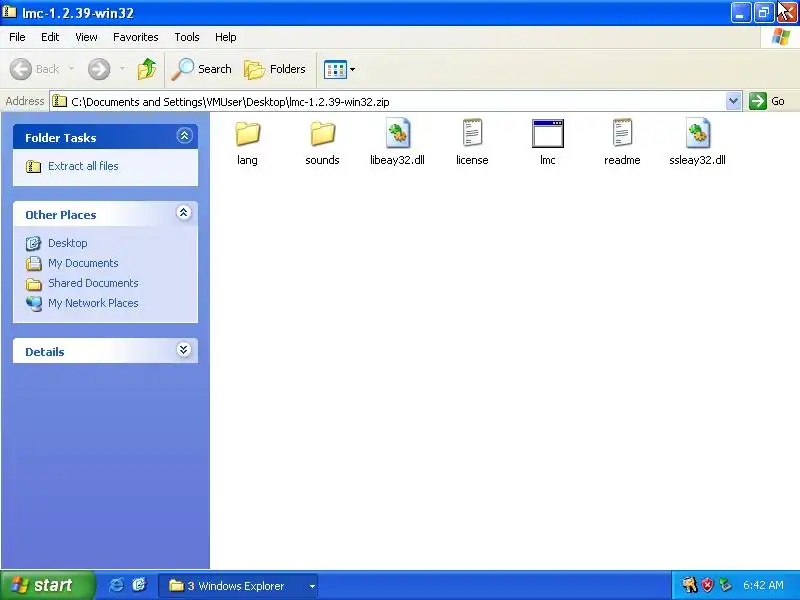Open the Views button menu
Image resolution: width=800 pixels, height=600 pixels.
(339, 69)
